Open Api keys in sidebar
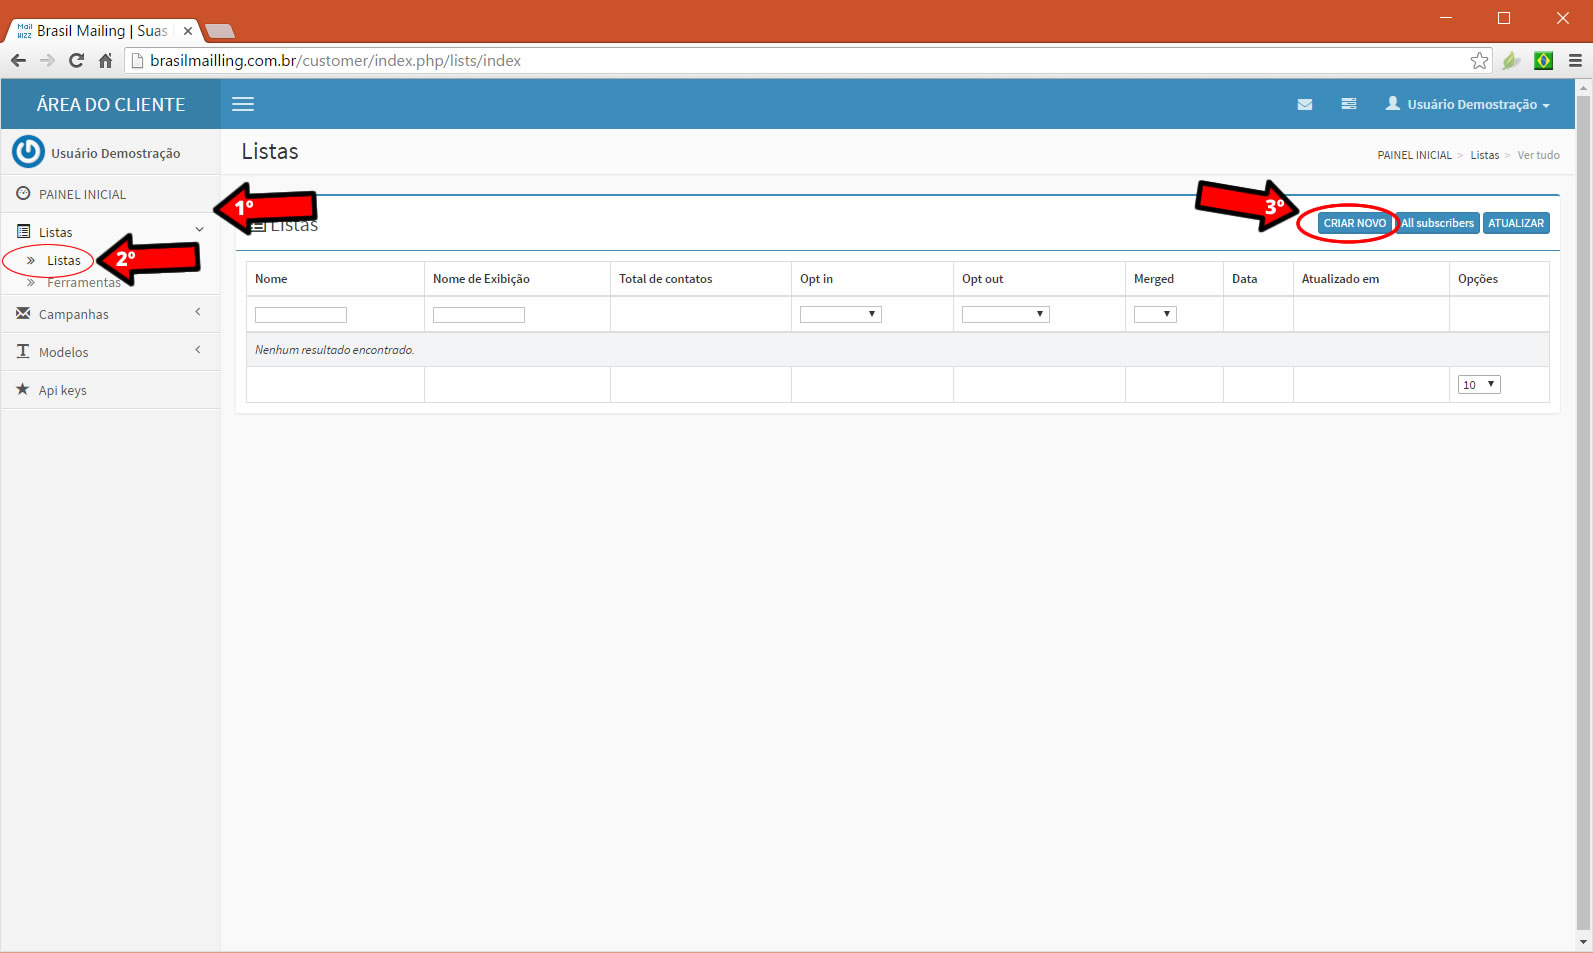The width and height of the screenshot is (1593, 953). click(x=62, y=390)
